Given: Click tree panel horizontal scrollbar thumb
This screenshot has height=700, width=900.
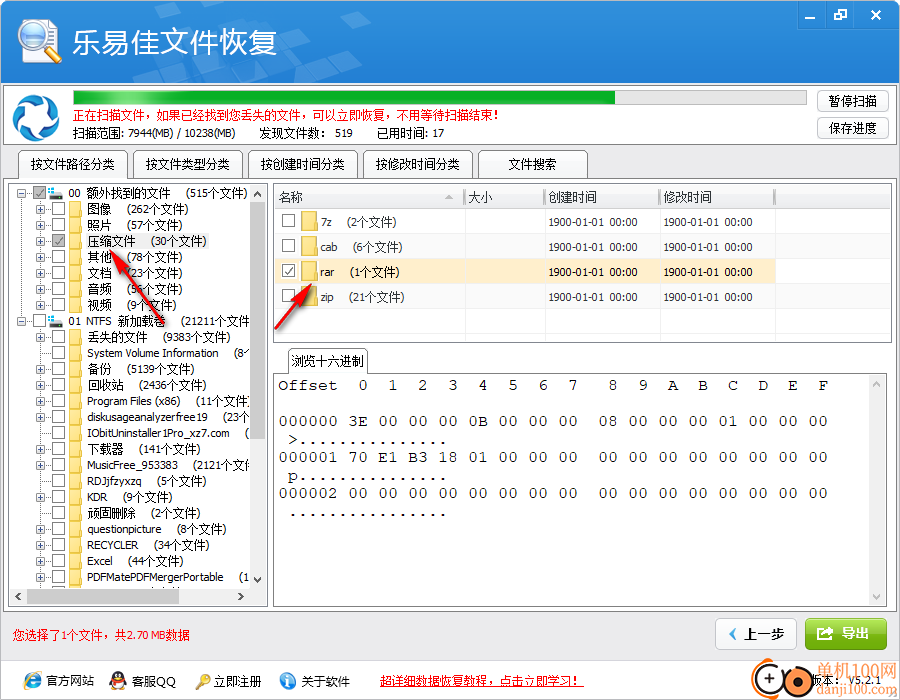Looking at the screenshot, I should [103, 596].
